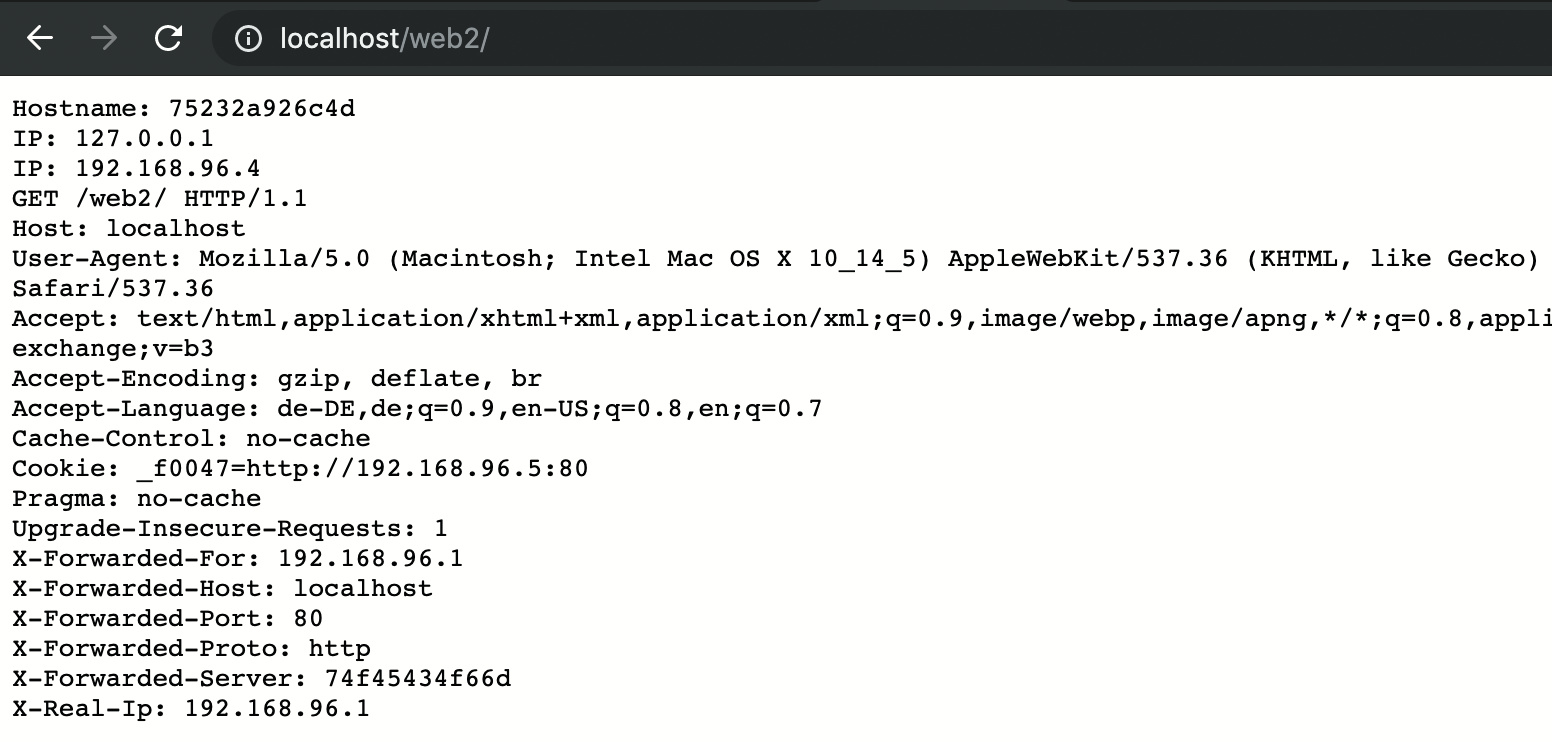The image size is (1552, 742).
Task: Click the Host: localhost line
Action: click(129, 228)
